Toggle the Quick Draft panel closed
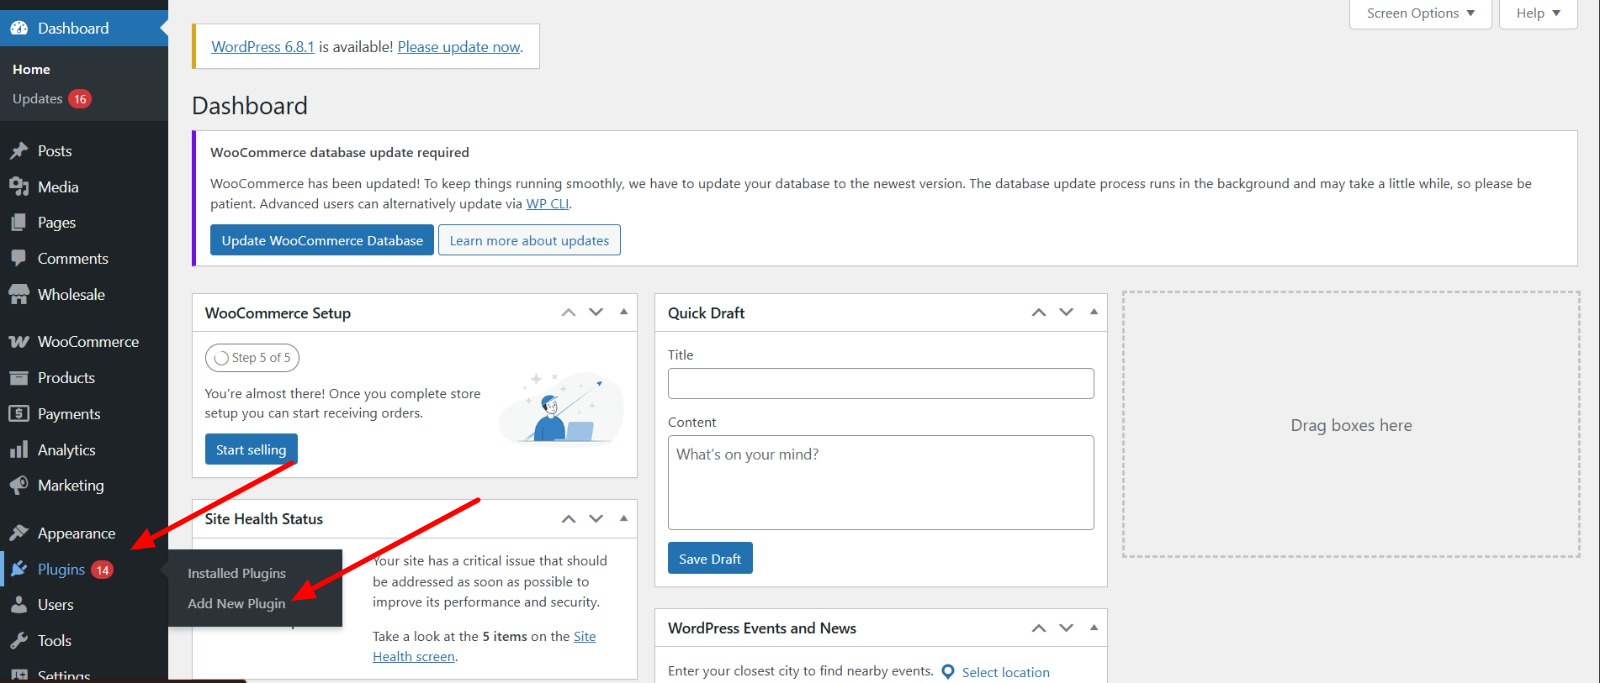 [1094, 312]
